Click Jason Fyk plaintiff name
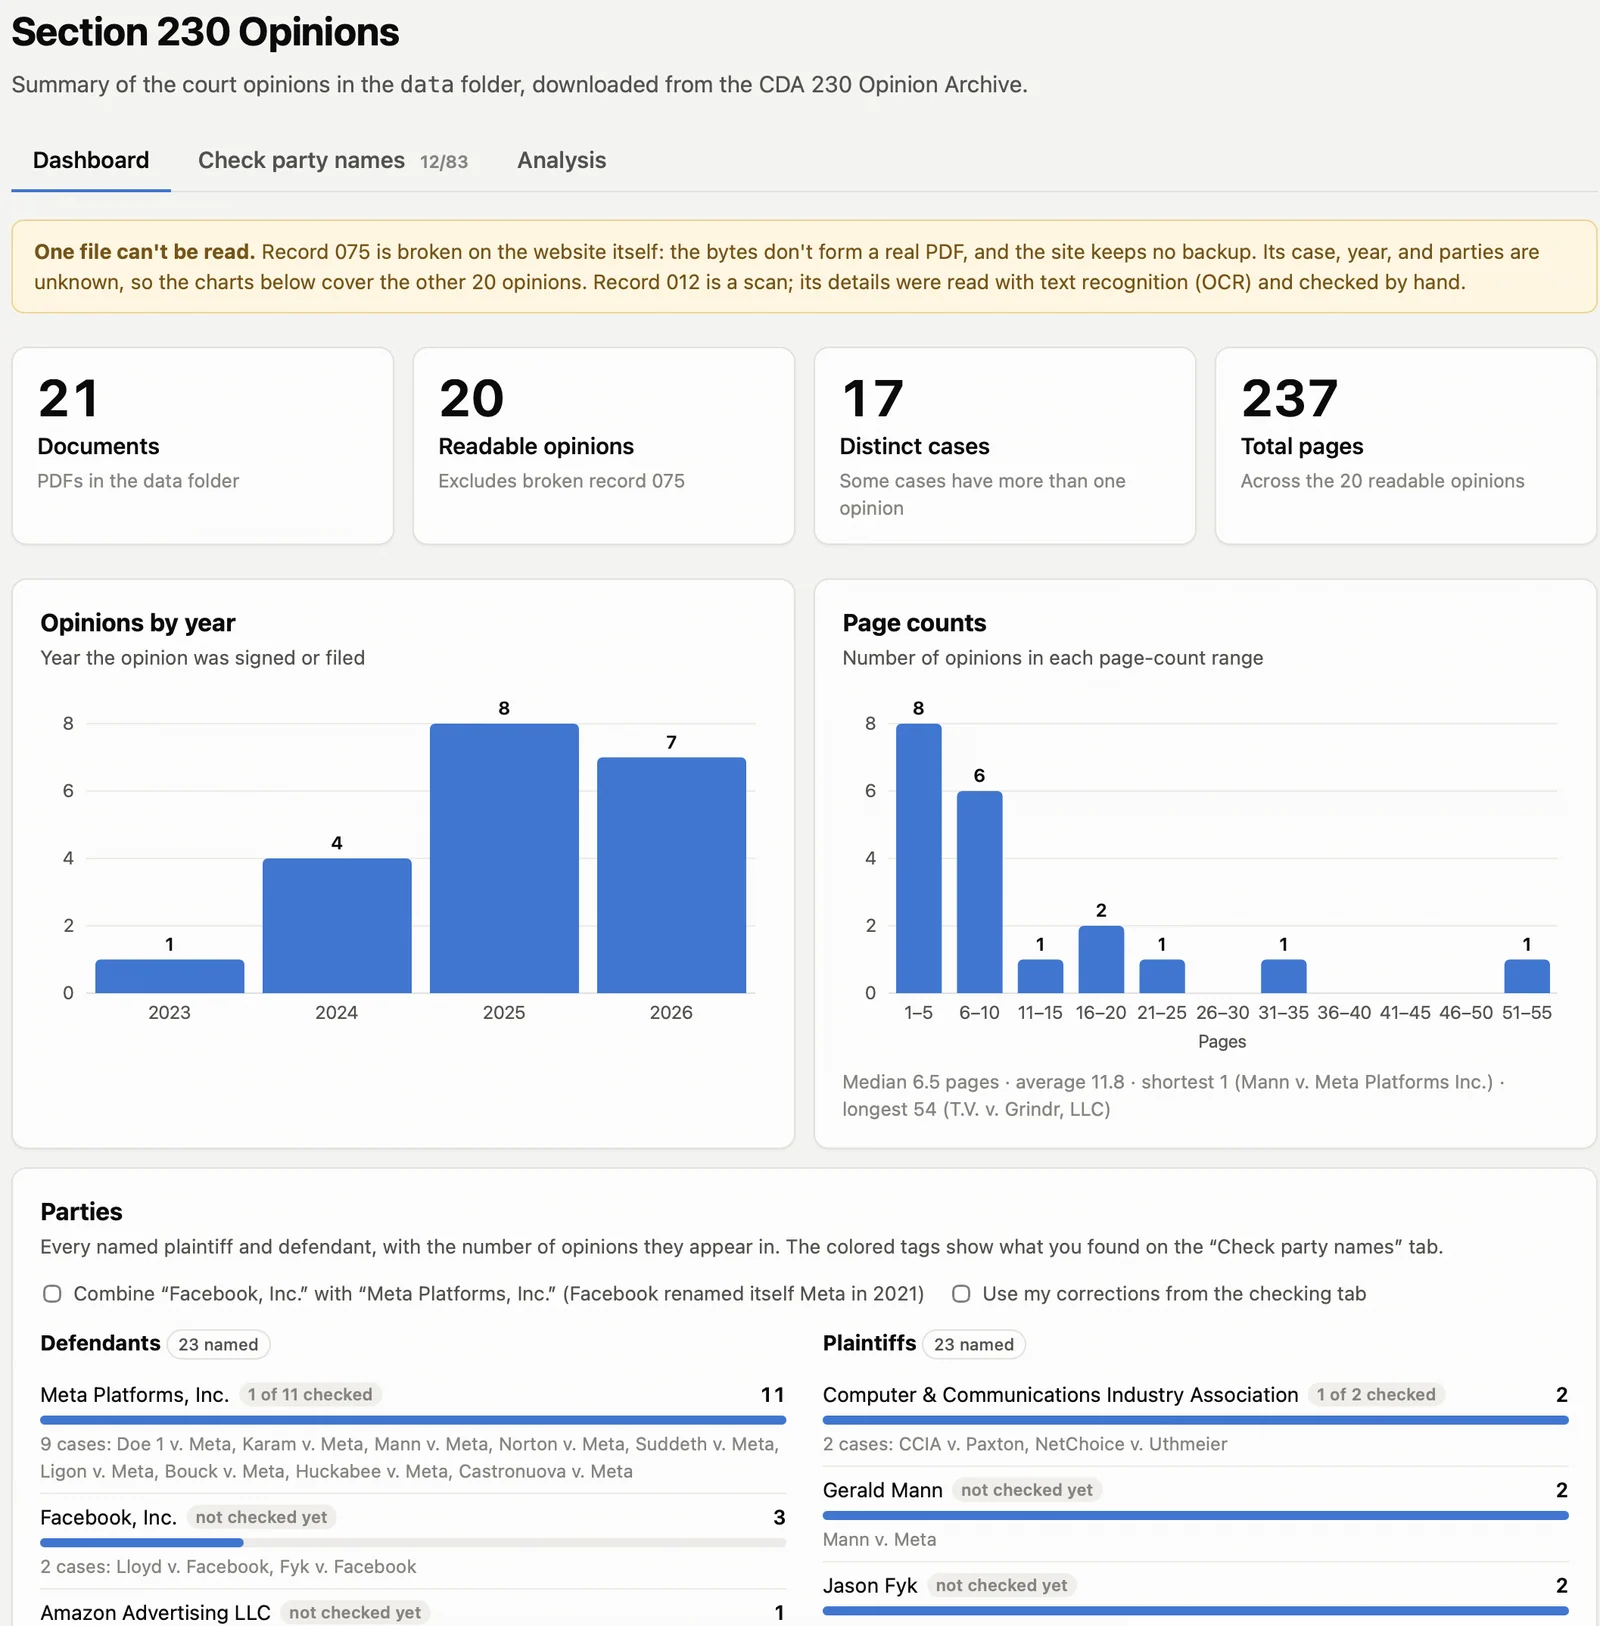This screenshot has height=1626, width=1600. (x=869, y=1586)
